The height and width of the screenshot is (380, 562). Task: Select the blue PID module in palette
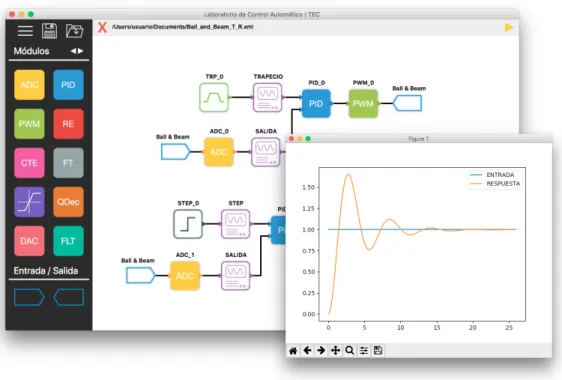point(68,85)
